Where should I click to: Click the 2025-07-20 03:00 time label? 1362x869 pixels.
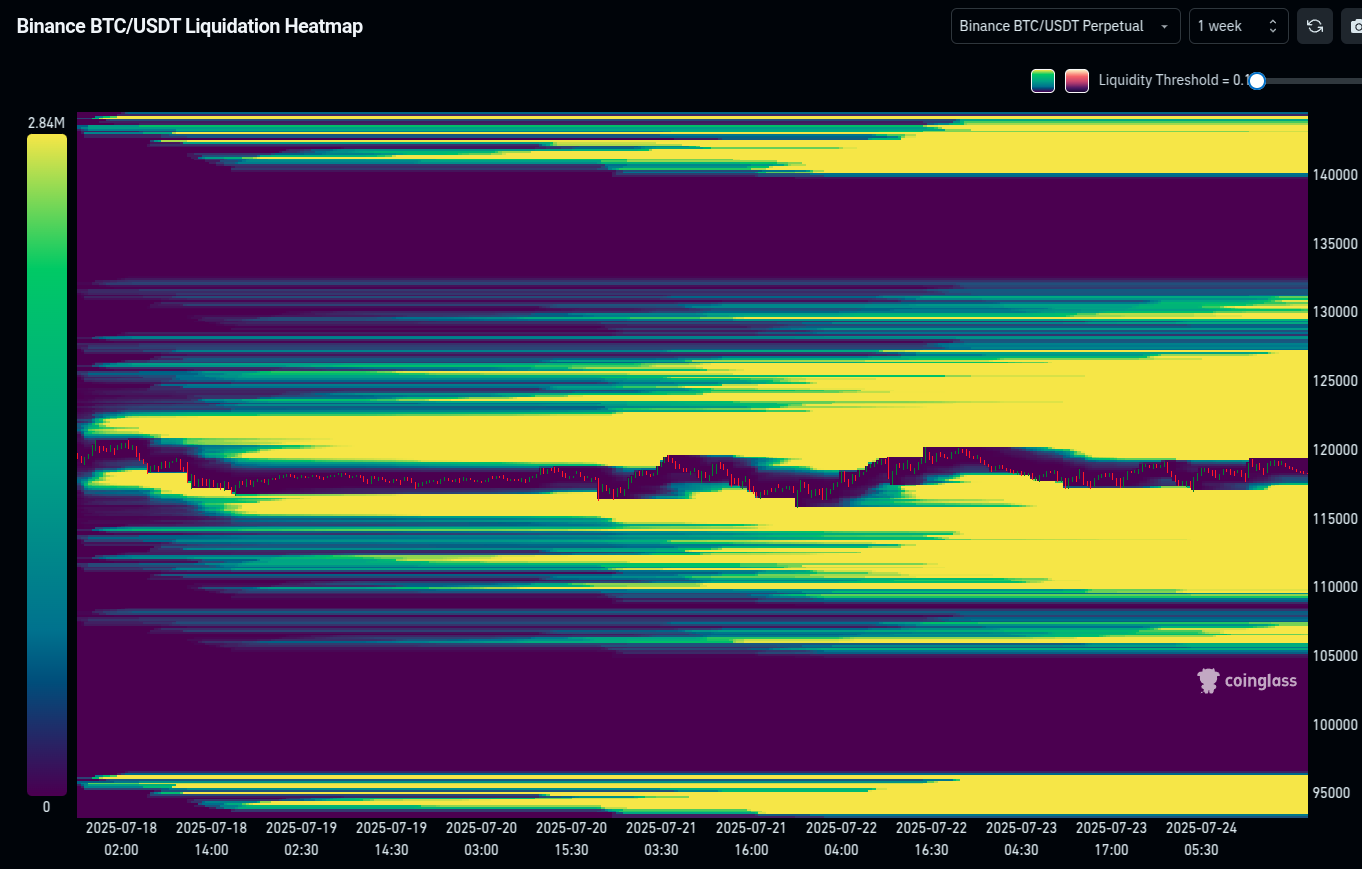481,839
